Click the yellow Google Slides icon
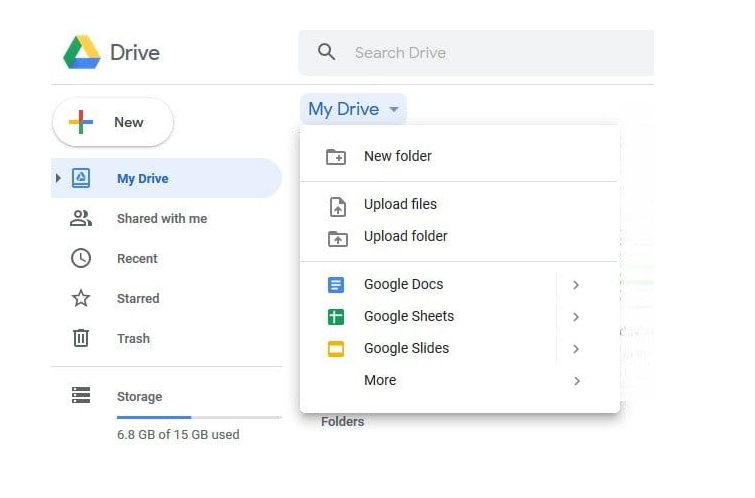This screenshot has height=498, width=755. pos(336,349)
